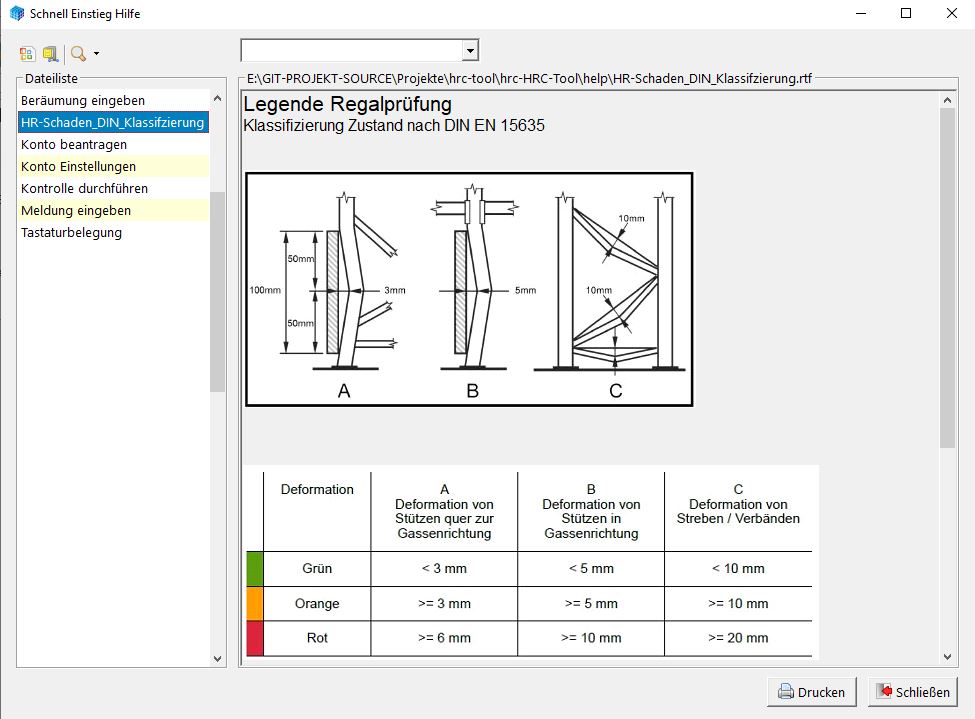Select 'Tastaturbelegung' list entry
This screenshot has height=719, width=975.
point(71,233)
